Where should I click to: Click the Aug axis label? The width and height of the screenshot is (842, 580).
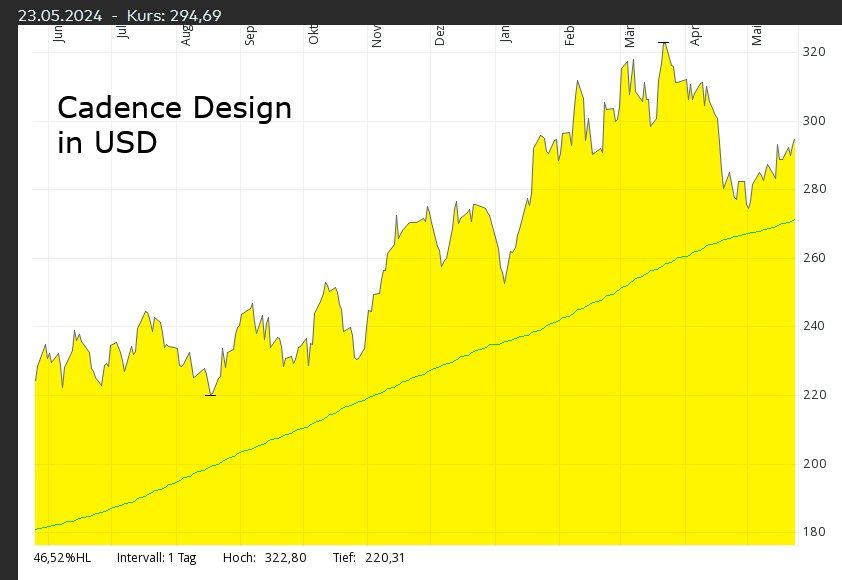point(185,33)
